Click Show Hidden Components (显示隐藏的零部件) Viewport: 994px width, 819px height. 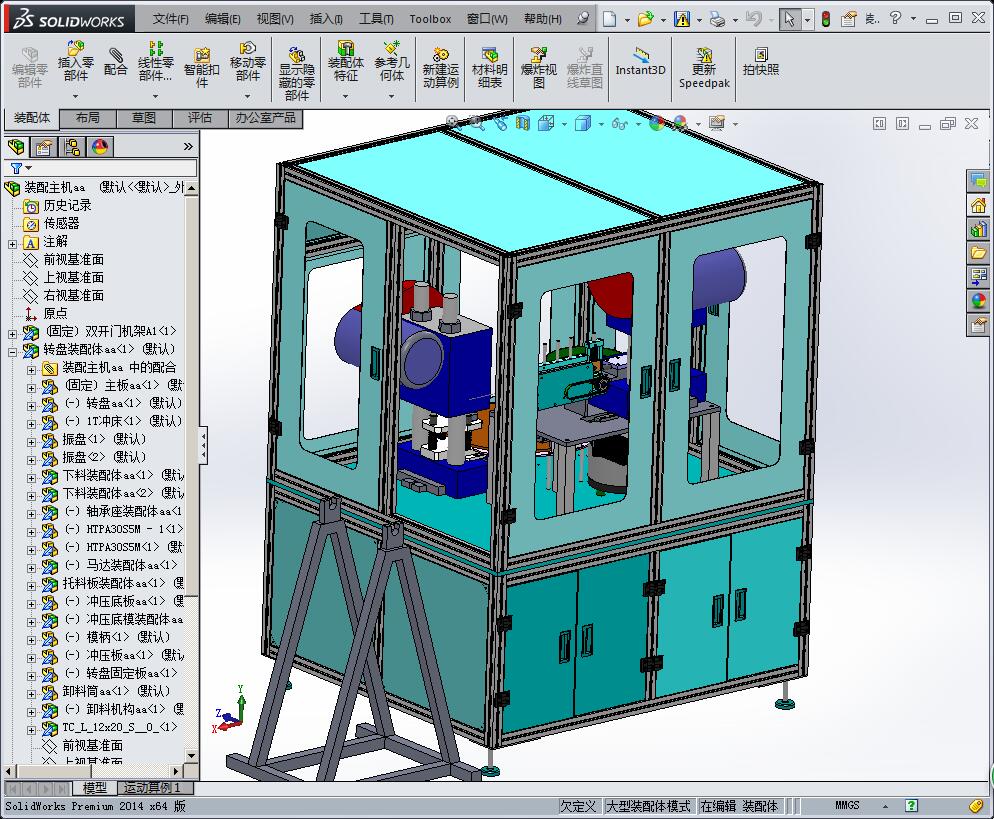point(296,73)
